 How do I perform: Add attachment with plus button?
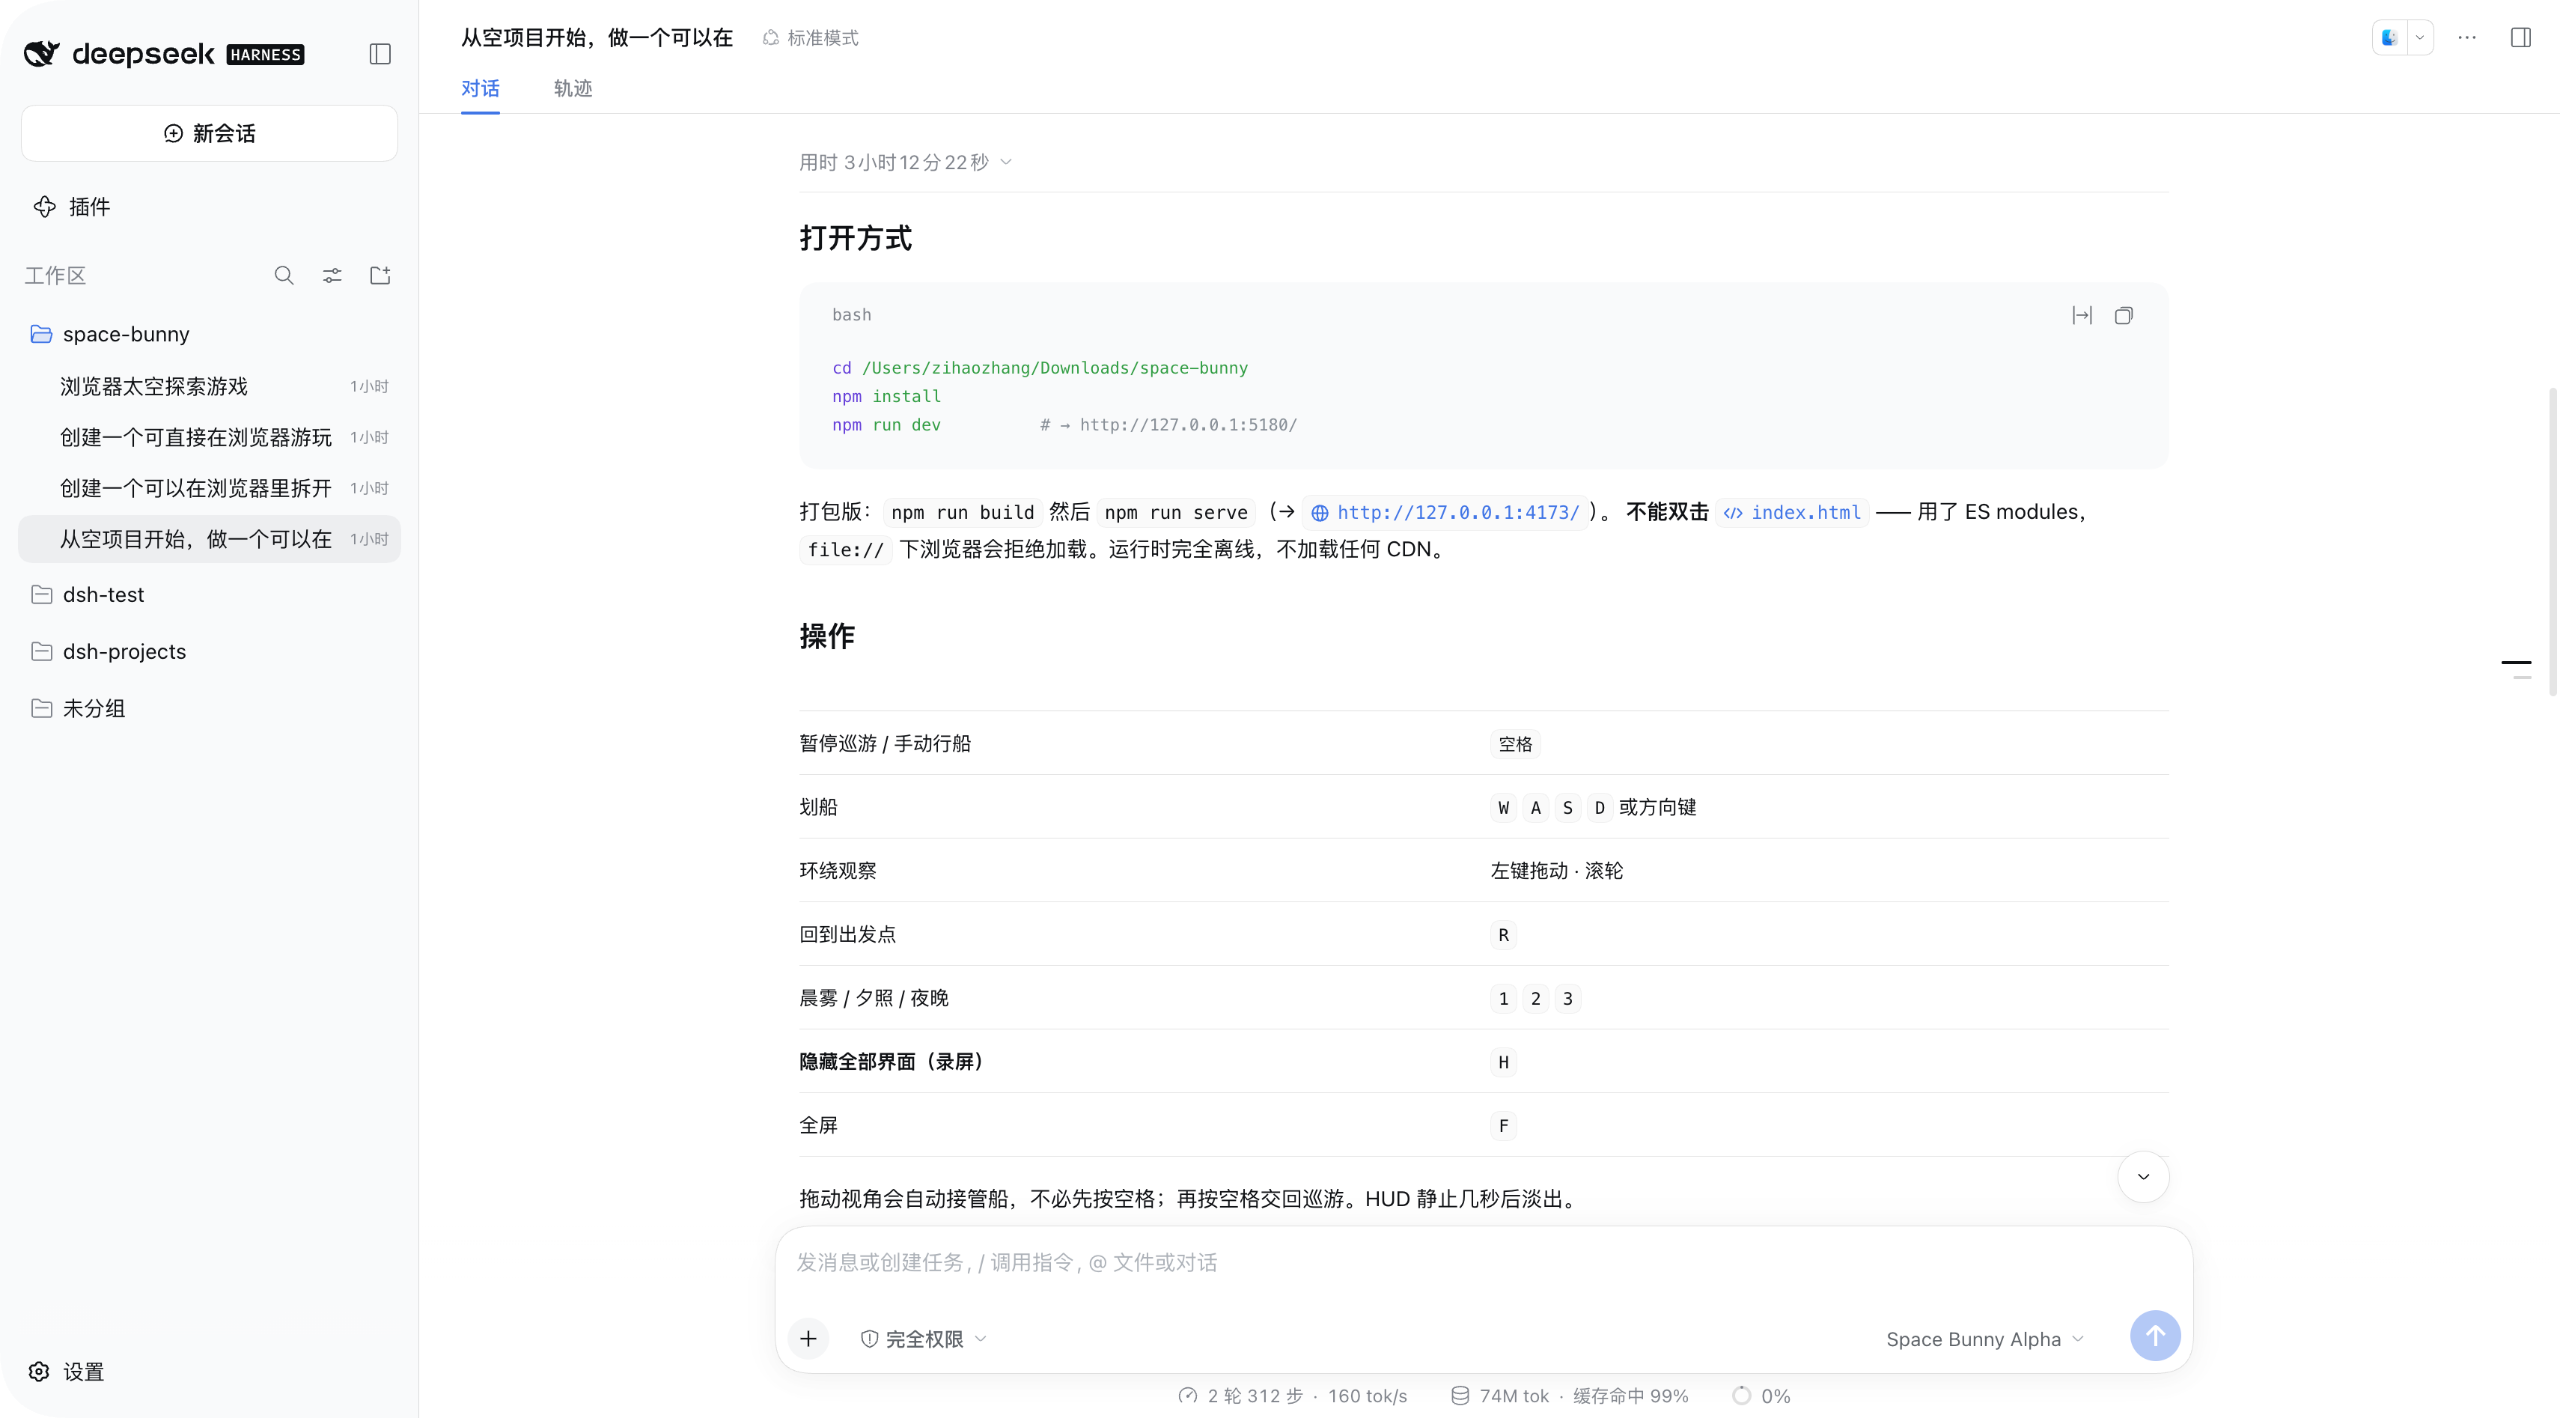(808, 1338)
